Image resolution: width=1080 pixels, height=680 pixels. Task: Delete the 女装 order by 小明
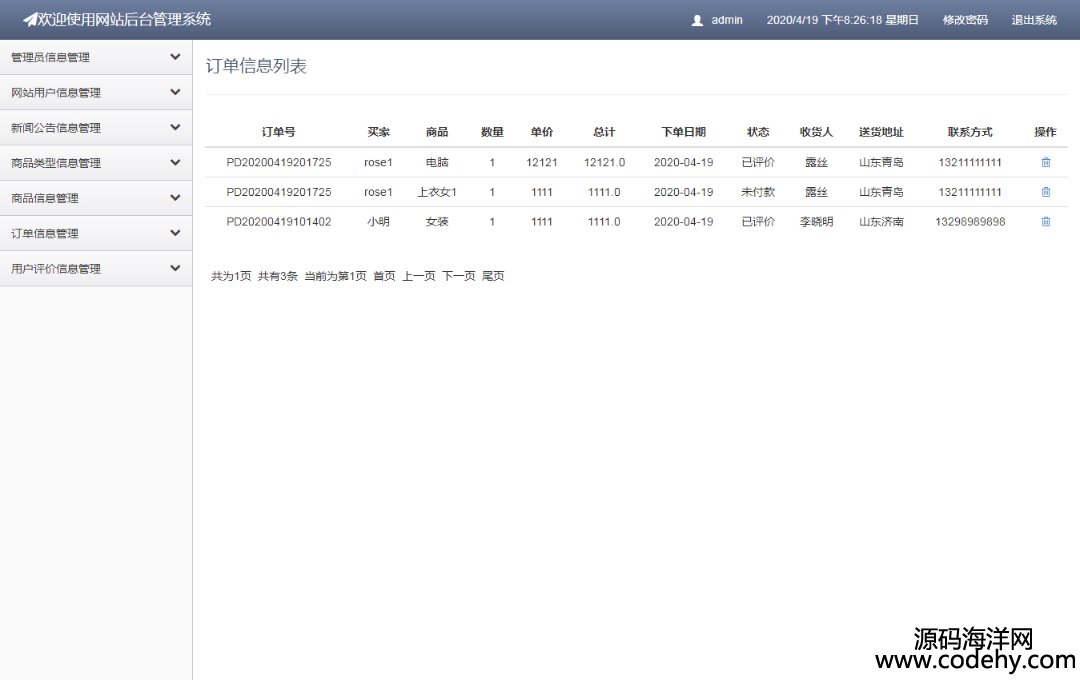[1046, 222]
